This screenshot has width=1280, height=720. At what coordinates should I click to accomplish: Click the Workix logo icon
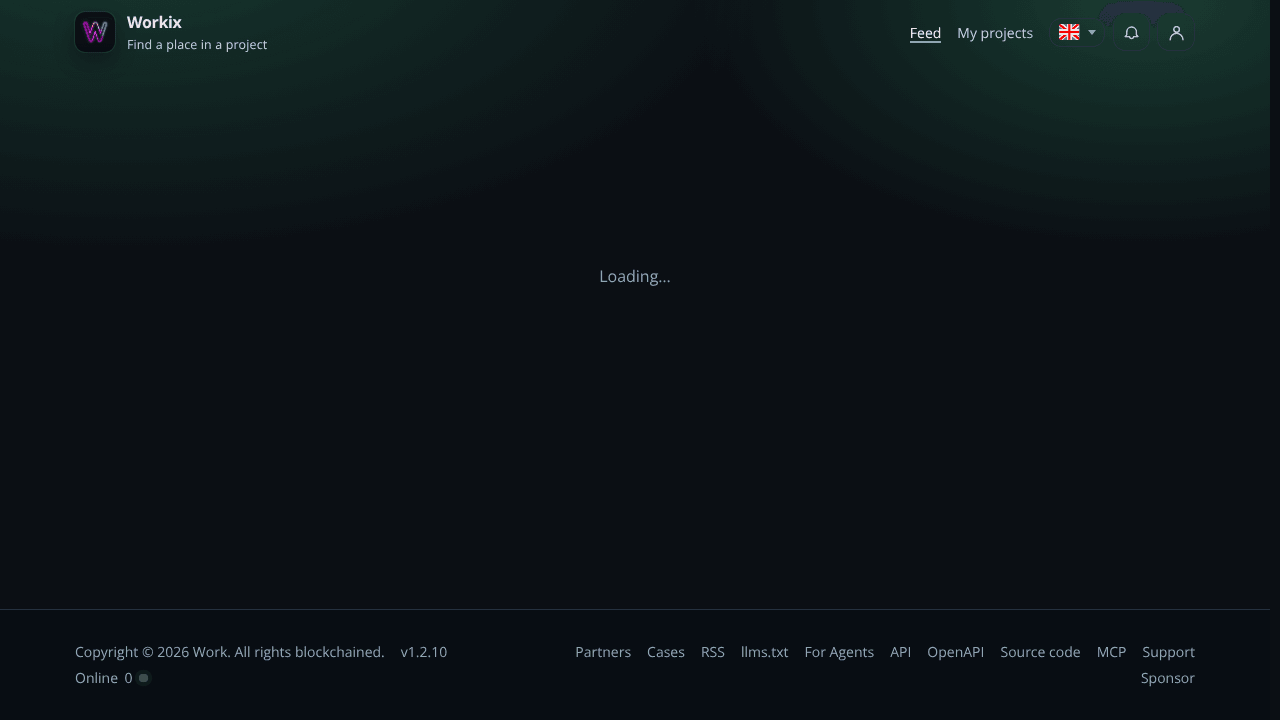95,32
